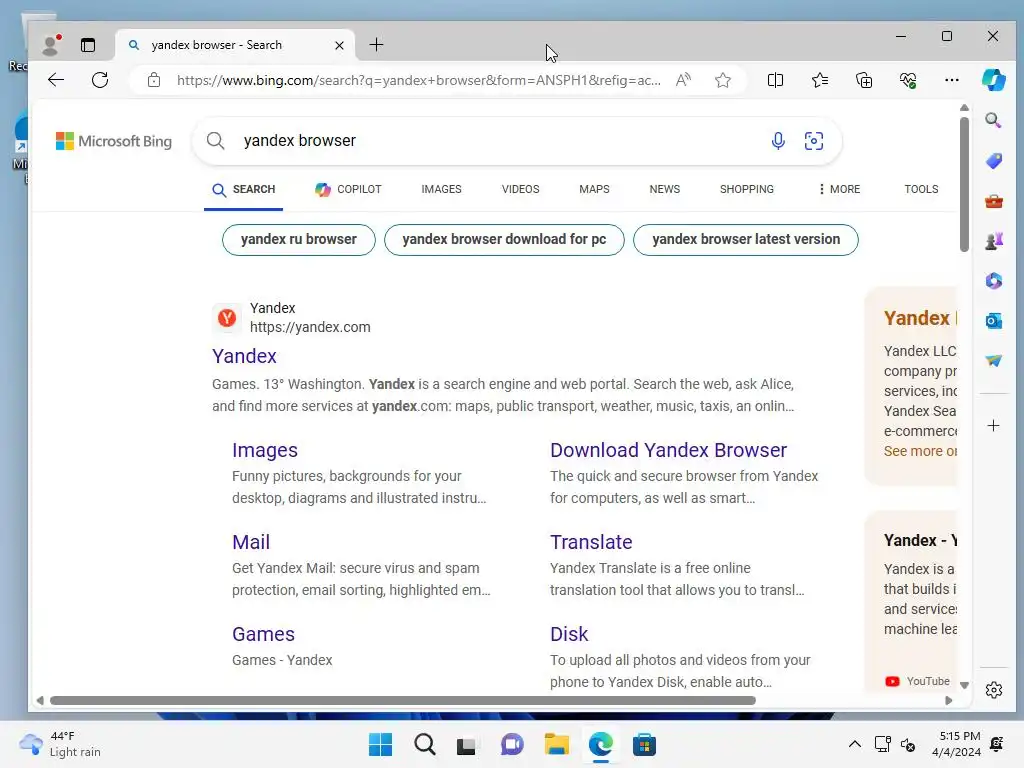Refresh the current page
The image size is (1024, 768).
pos(100,80)
